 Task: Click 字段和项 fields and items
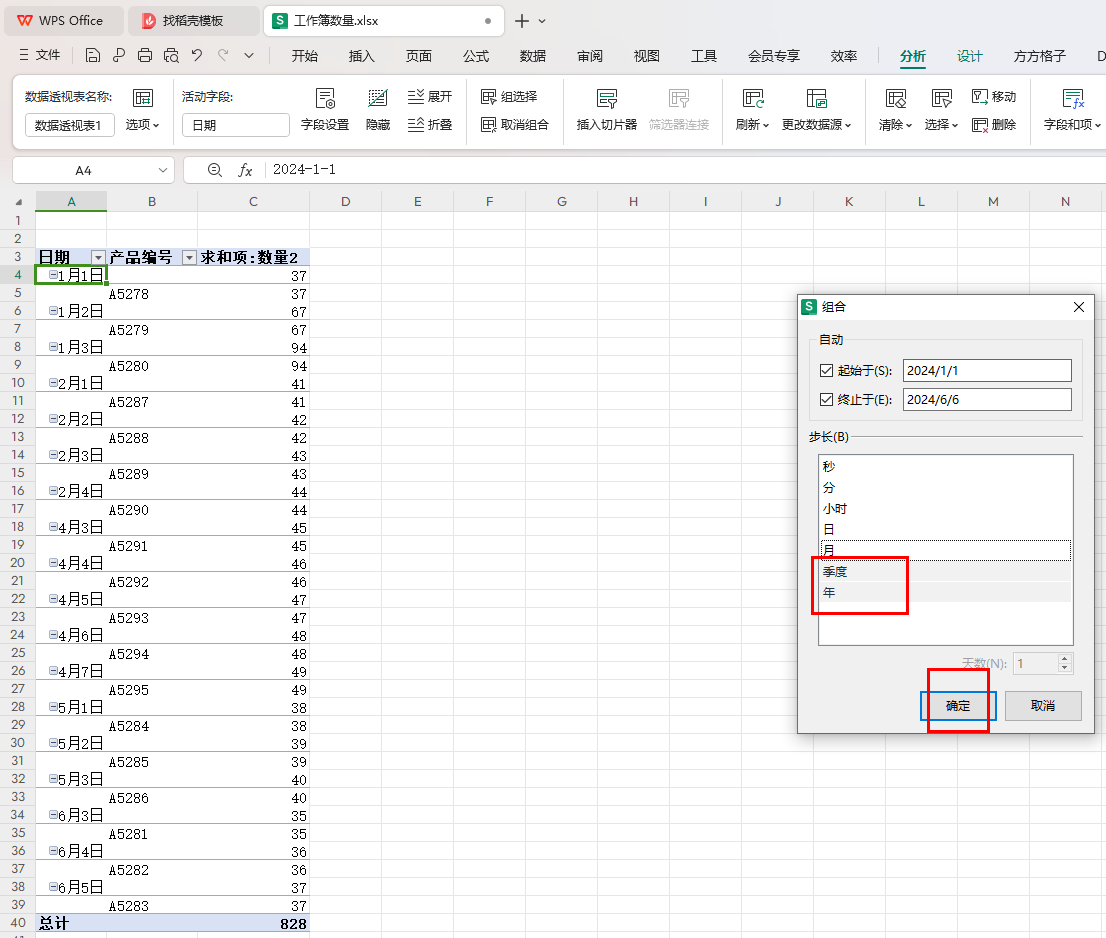point(1072,110)
